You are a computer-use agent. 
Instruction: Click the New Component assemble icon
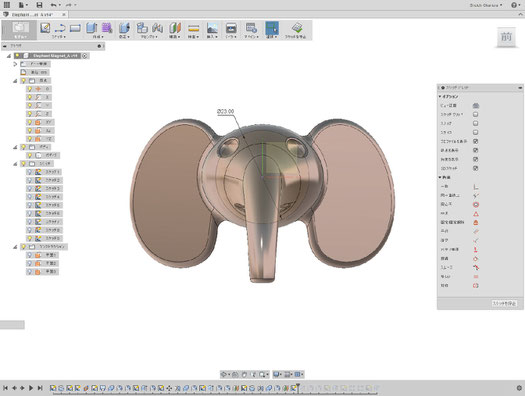[142, 28]
